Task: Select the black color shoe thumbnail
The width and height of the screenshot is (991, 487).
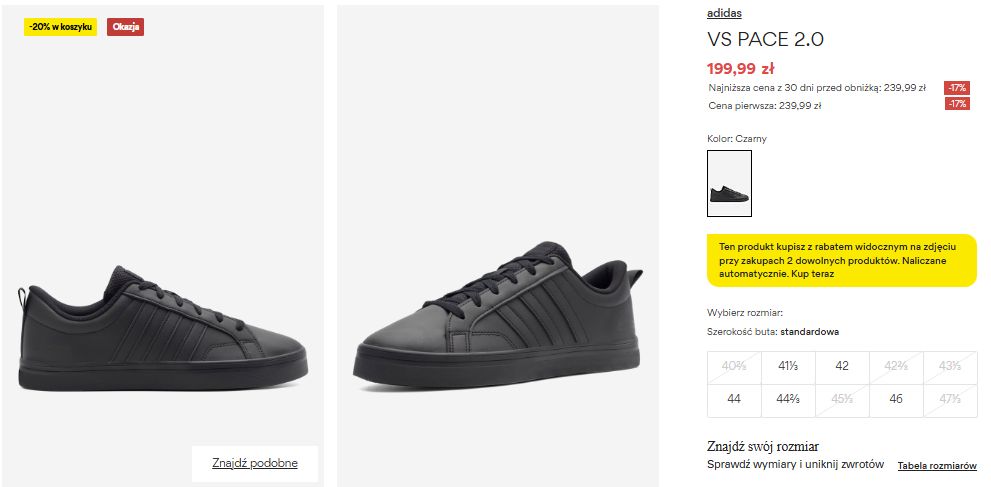Action: point(729,183)
